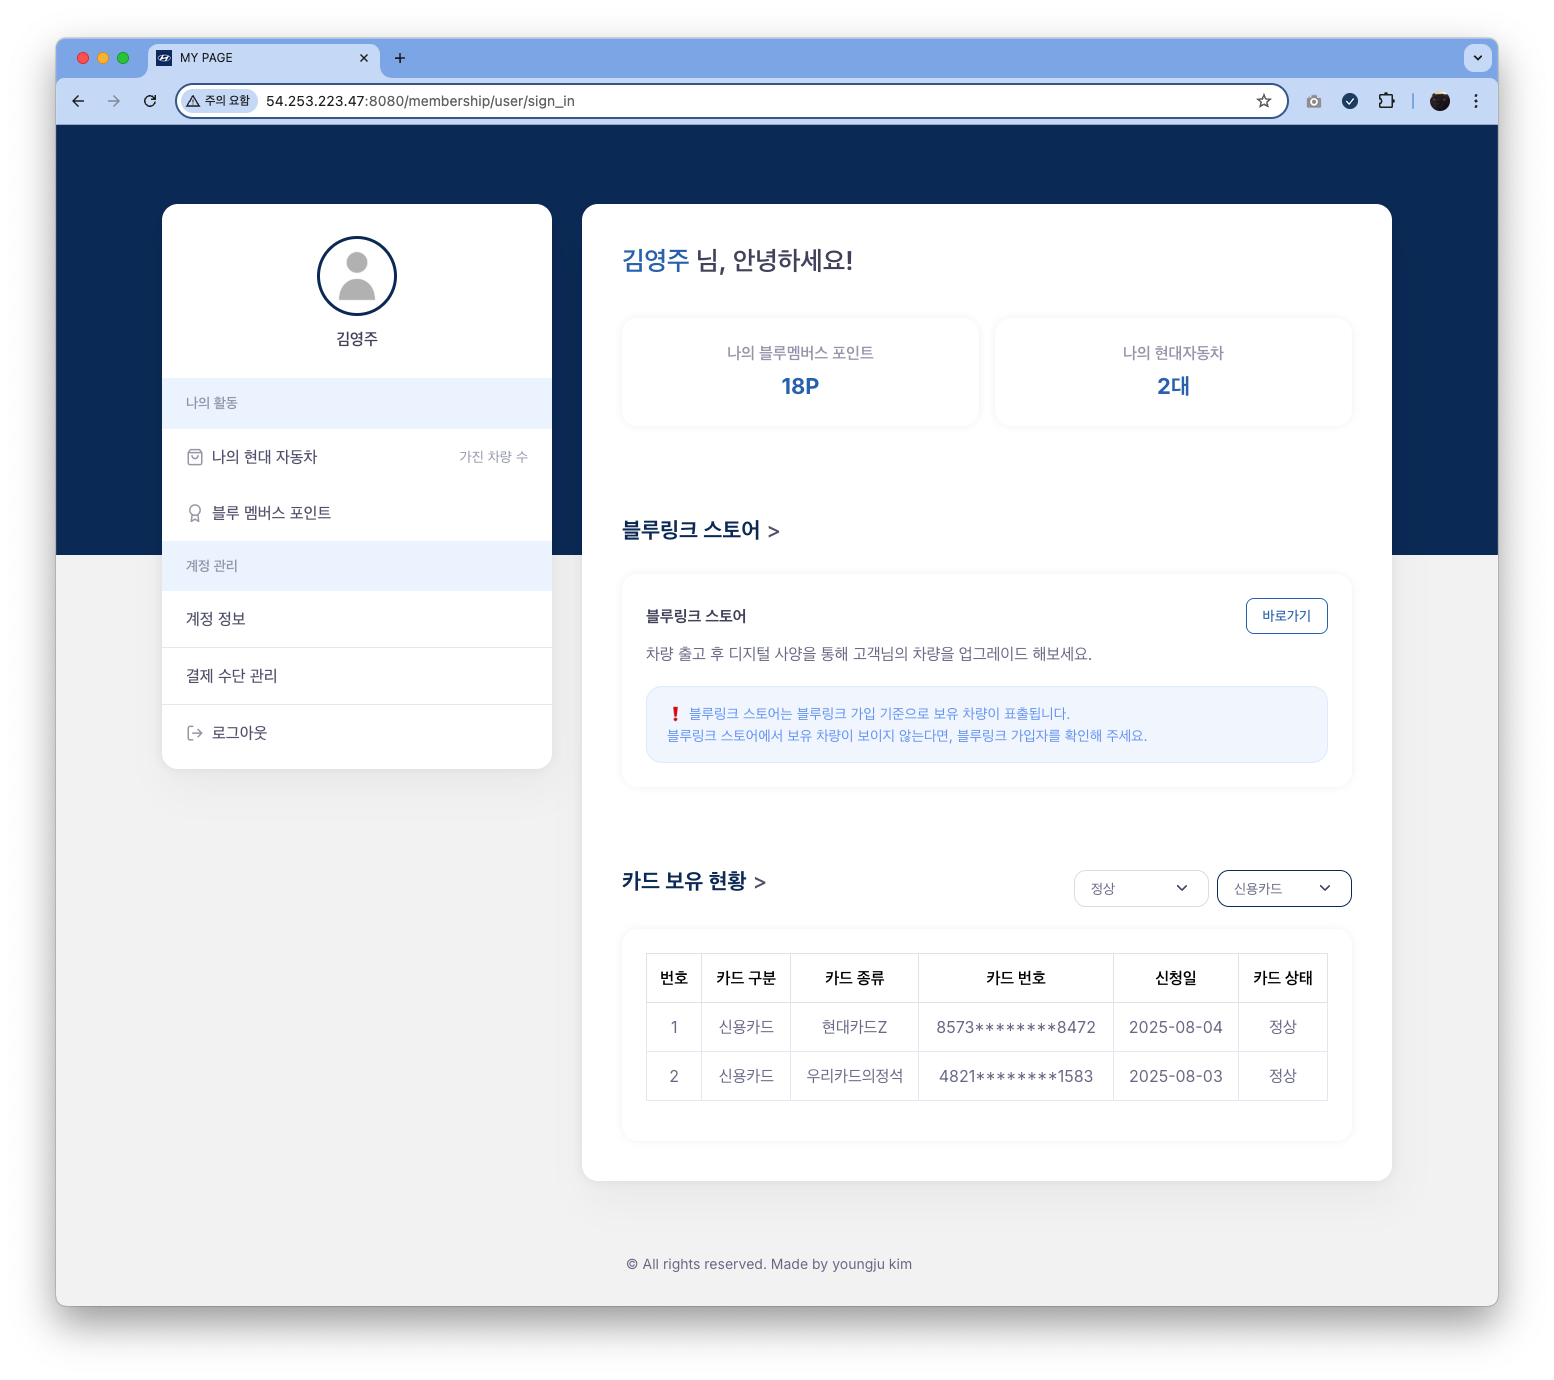
Task: Click the logout arrow icon
Action: point(195,733)
